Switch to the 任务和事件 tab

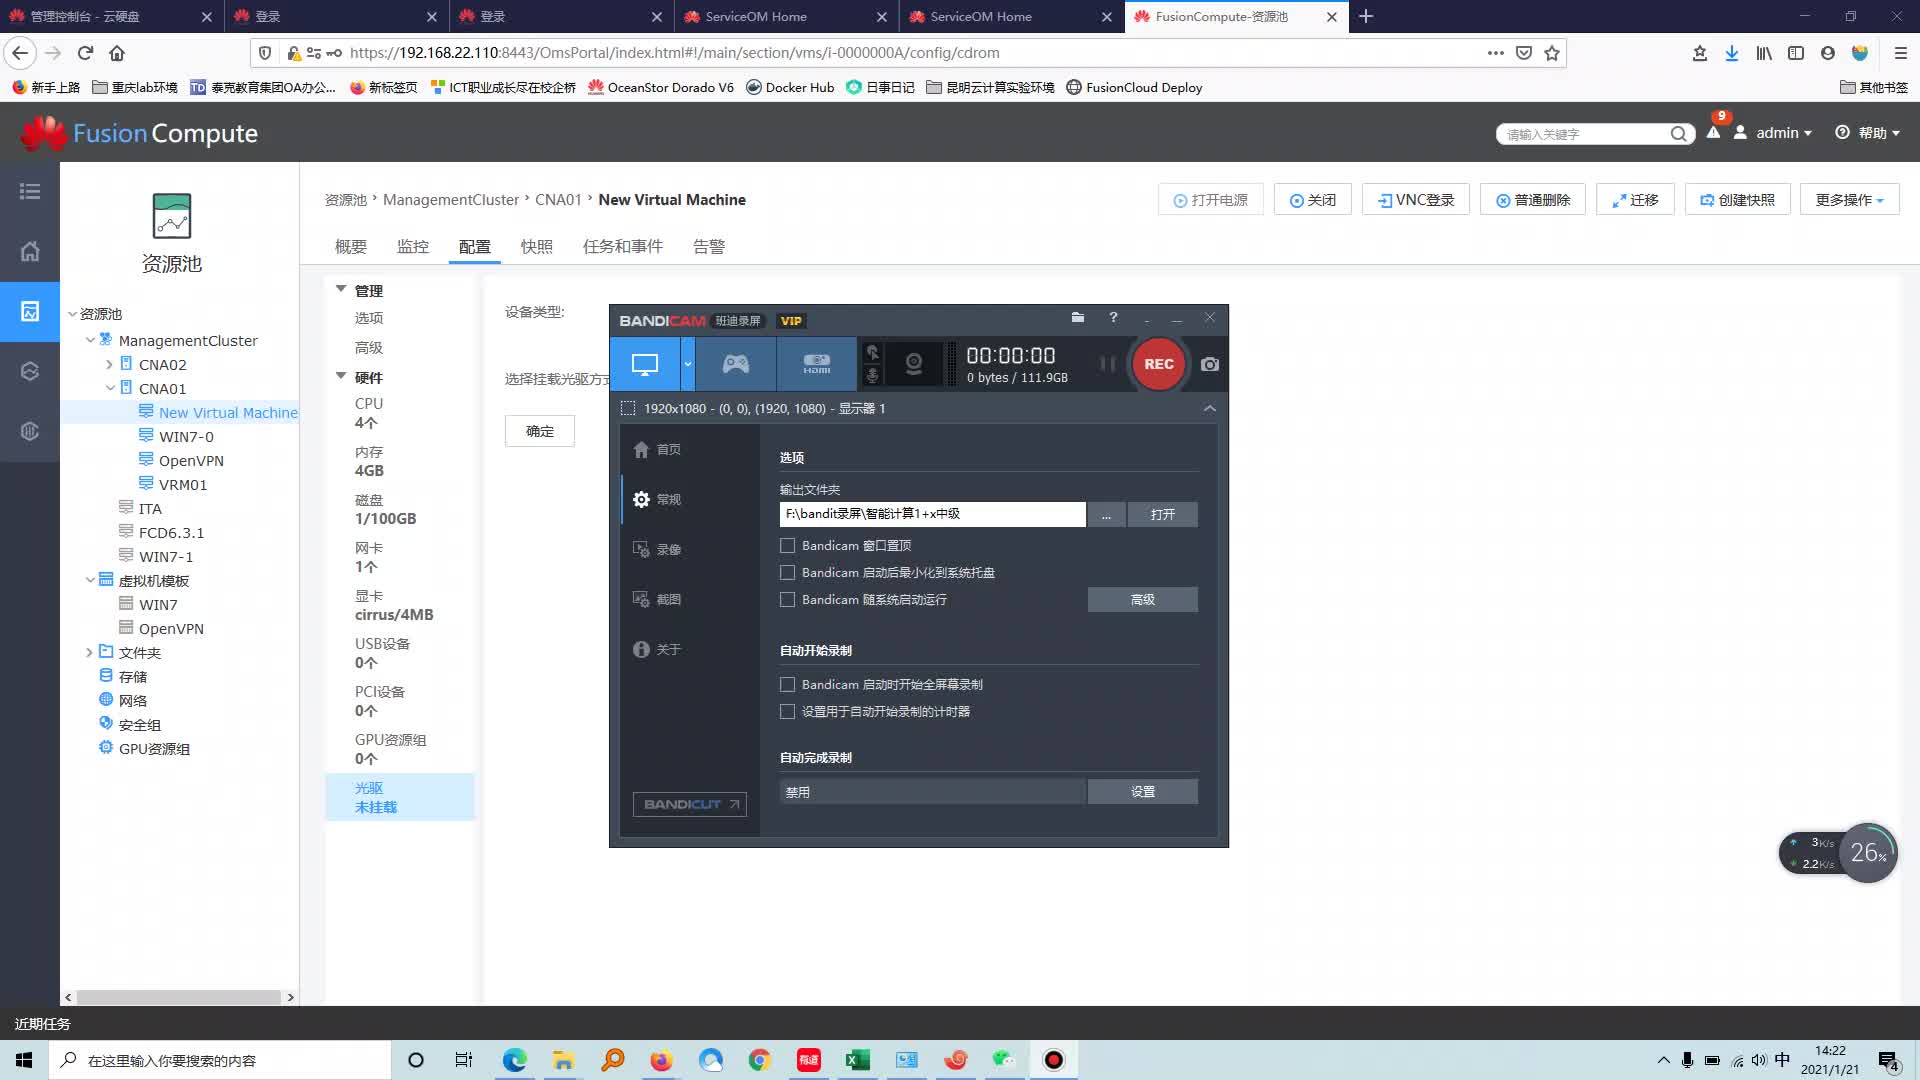pos(623,247)
